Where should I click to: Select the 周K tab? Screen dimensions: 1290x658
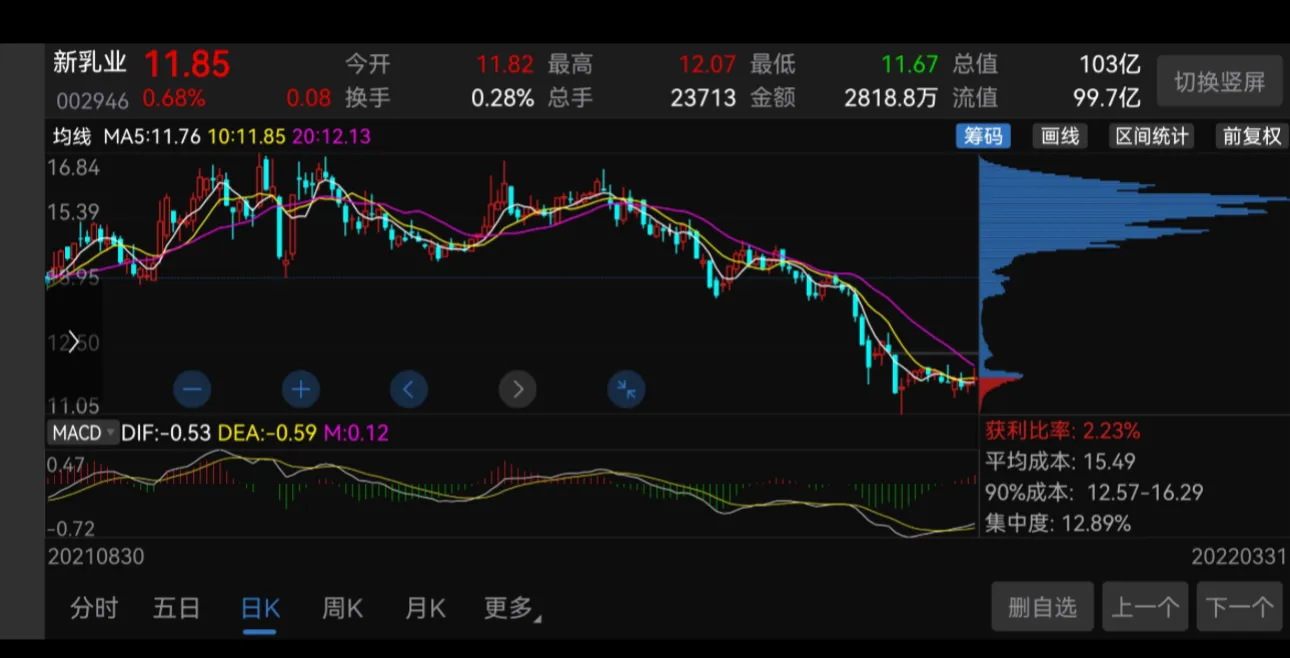click(342, 608)
